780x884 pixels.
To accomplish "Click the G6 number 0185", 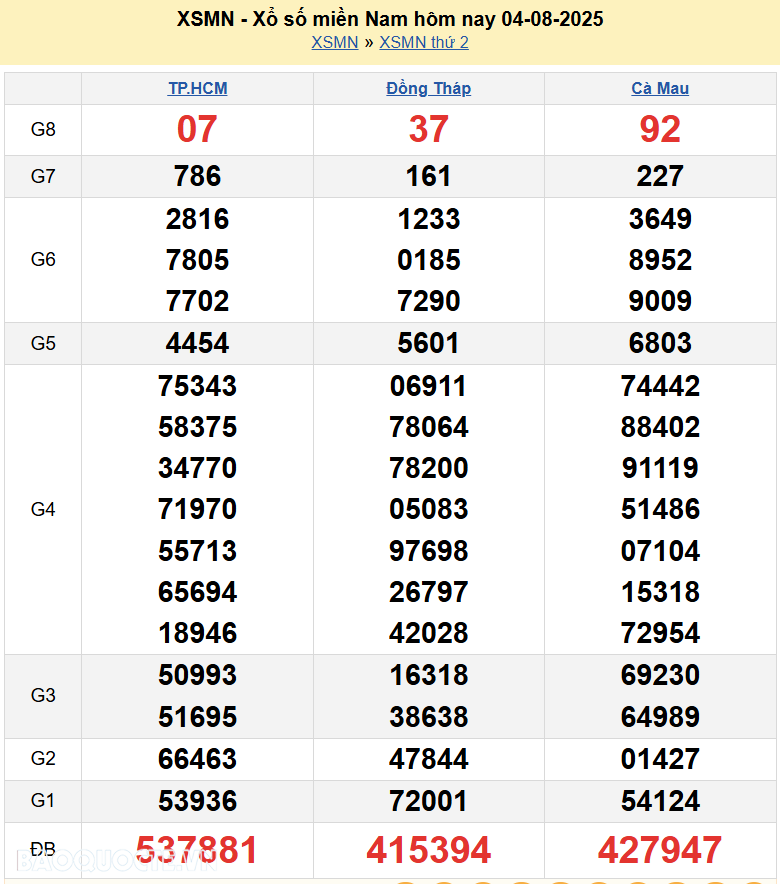I will [428, 260].
